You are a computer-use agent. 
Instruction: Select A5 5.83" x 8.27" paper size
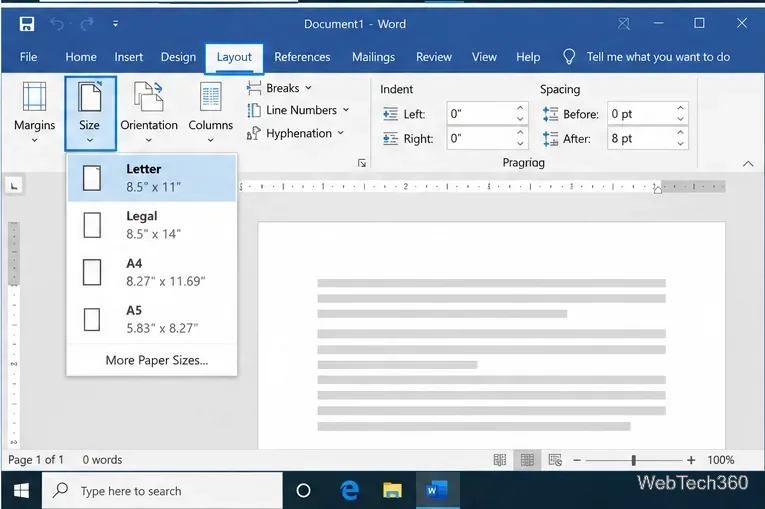point(152,319)
